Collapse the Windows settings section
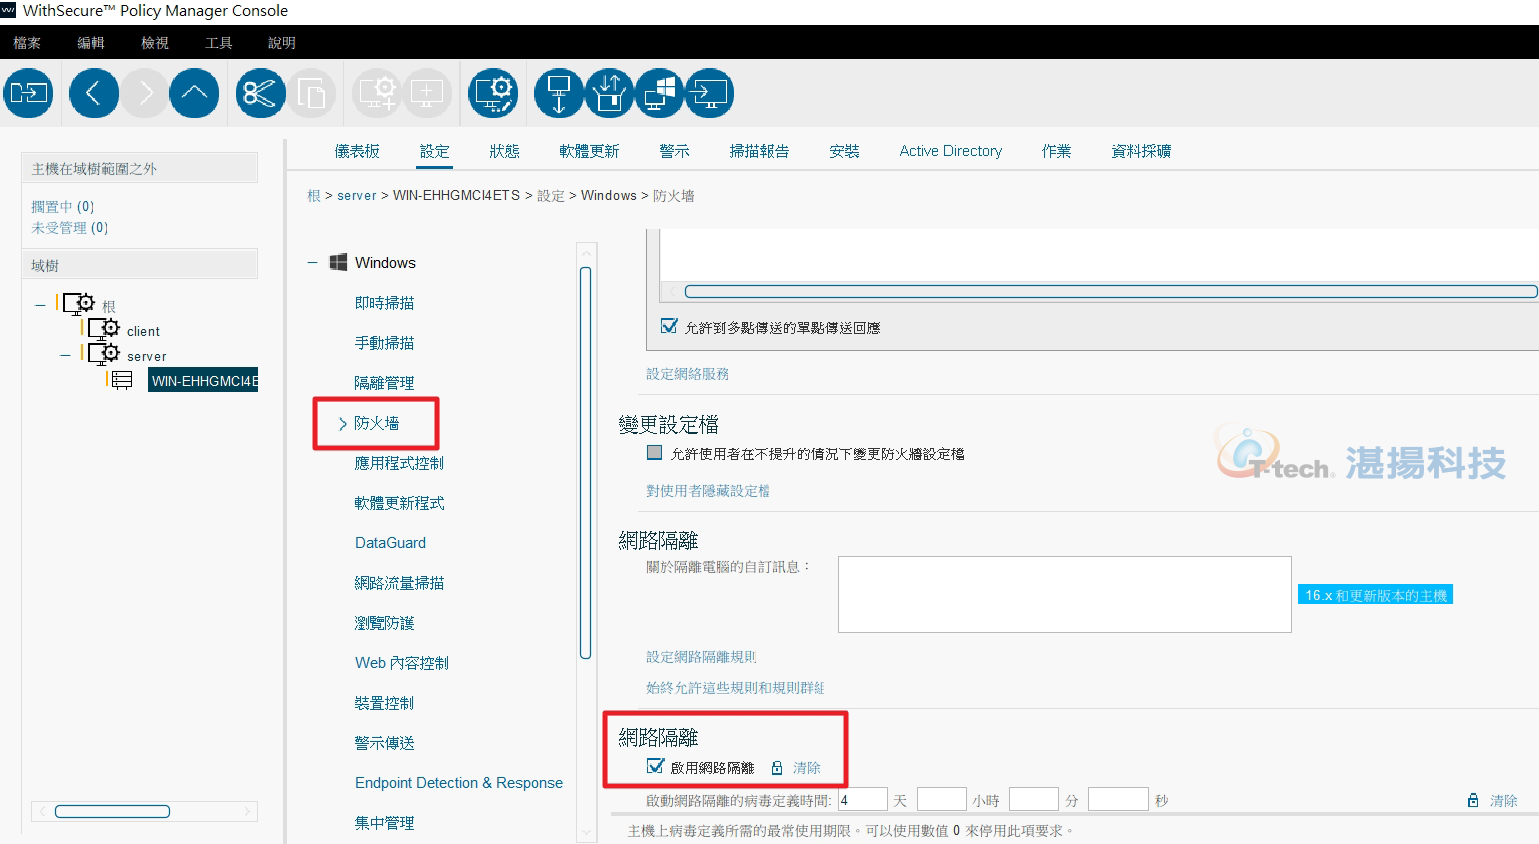 click(x=312, y=263)
